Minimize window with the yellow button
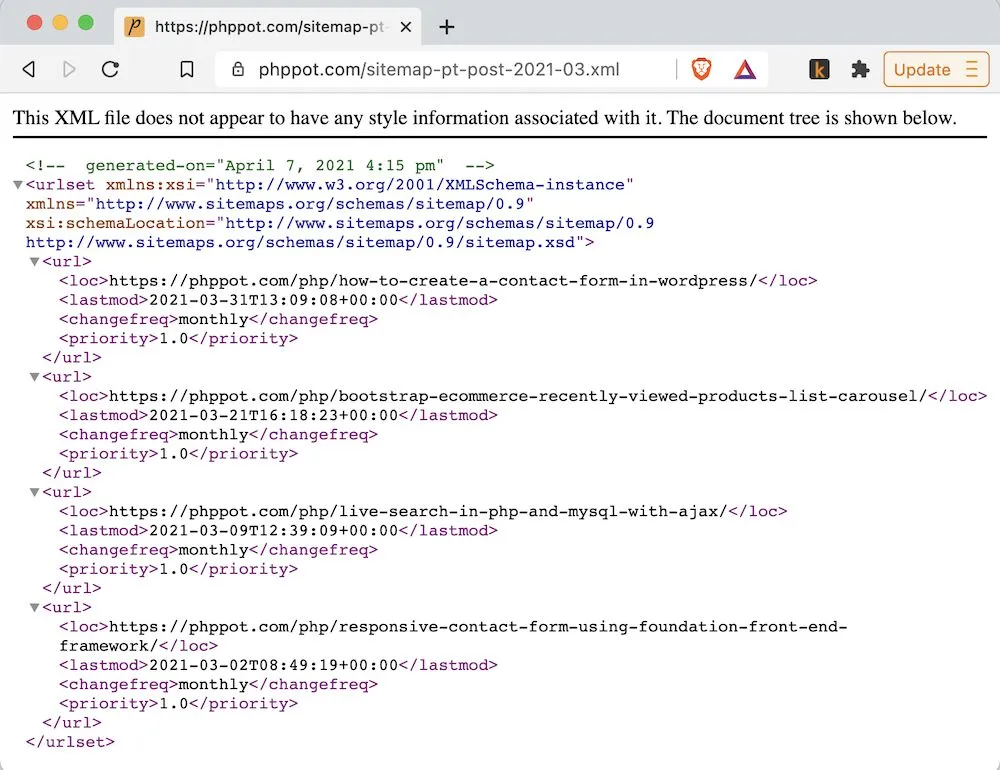The width and height of the screenshot is (1000, 770). pyautogui.click(x=60, y=23)
